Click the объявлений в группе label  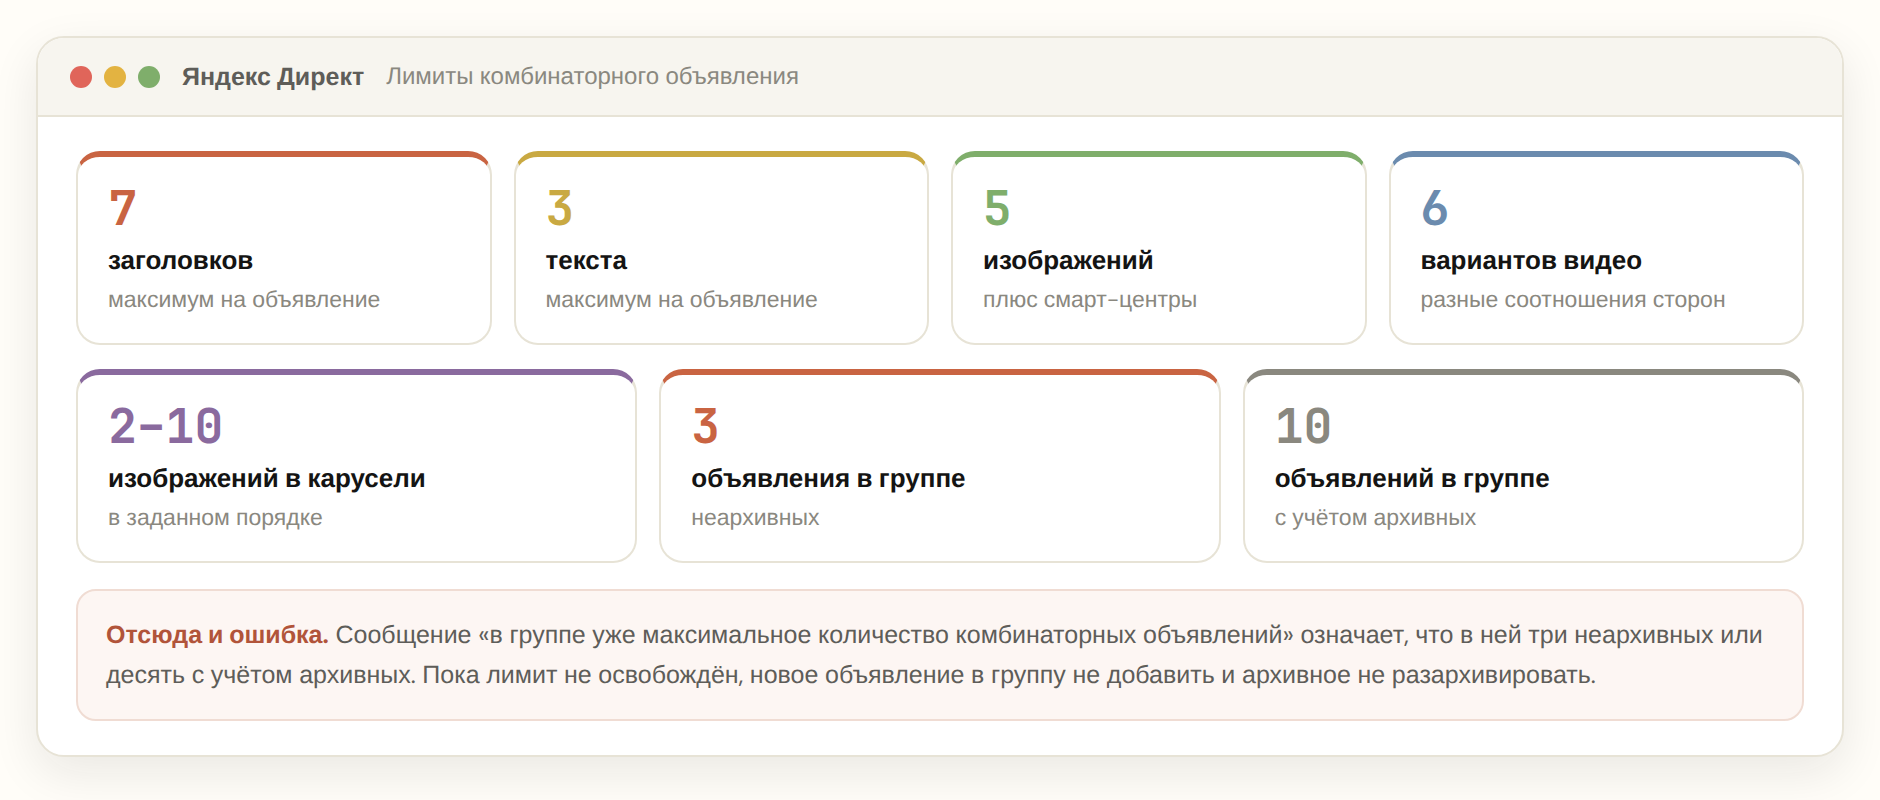click(x=1412, y=479)
